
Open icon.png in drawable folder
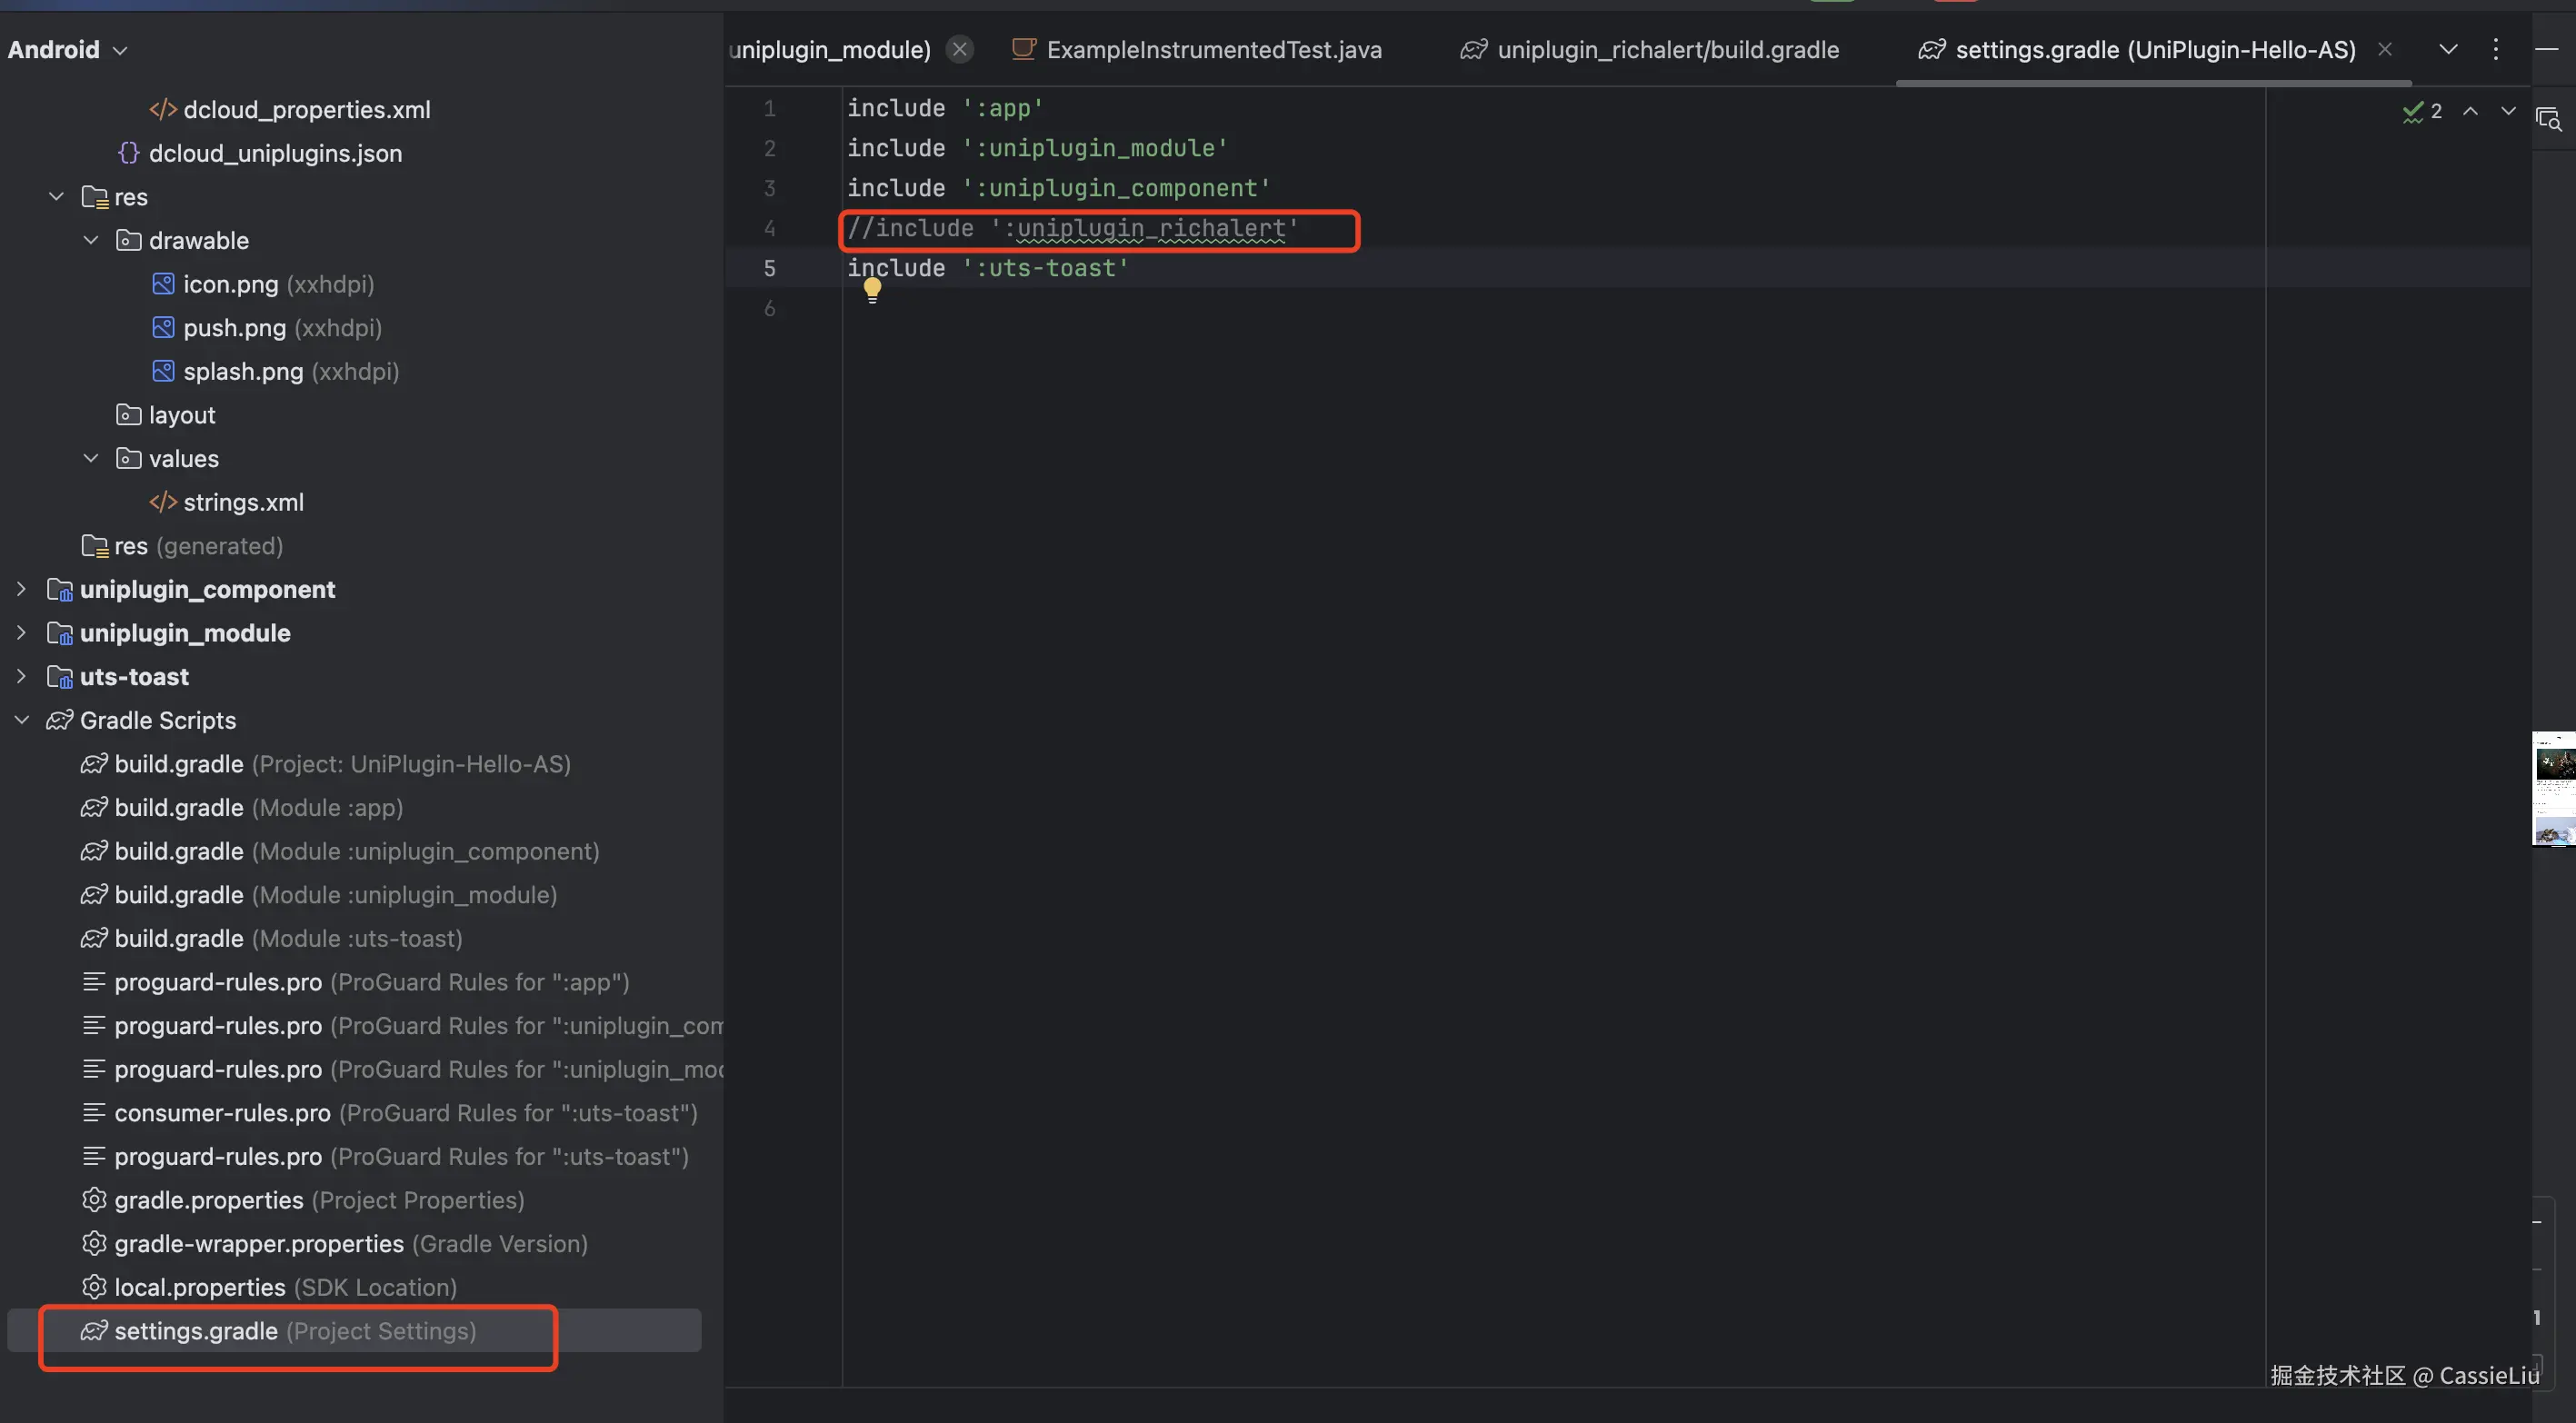[230, 284]
